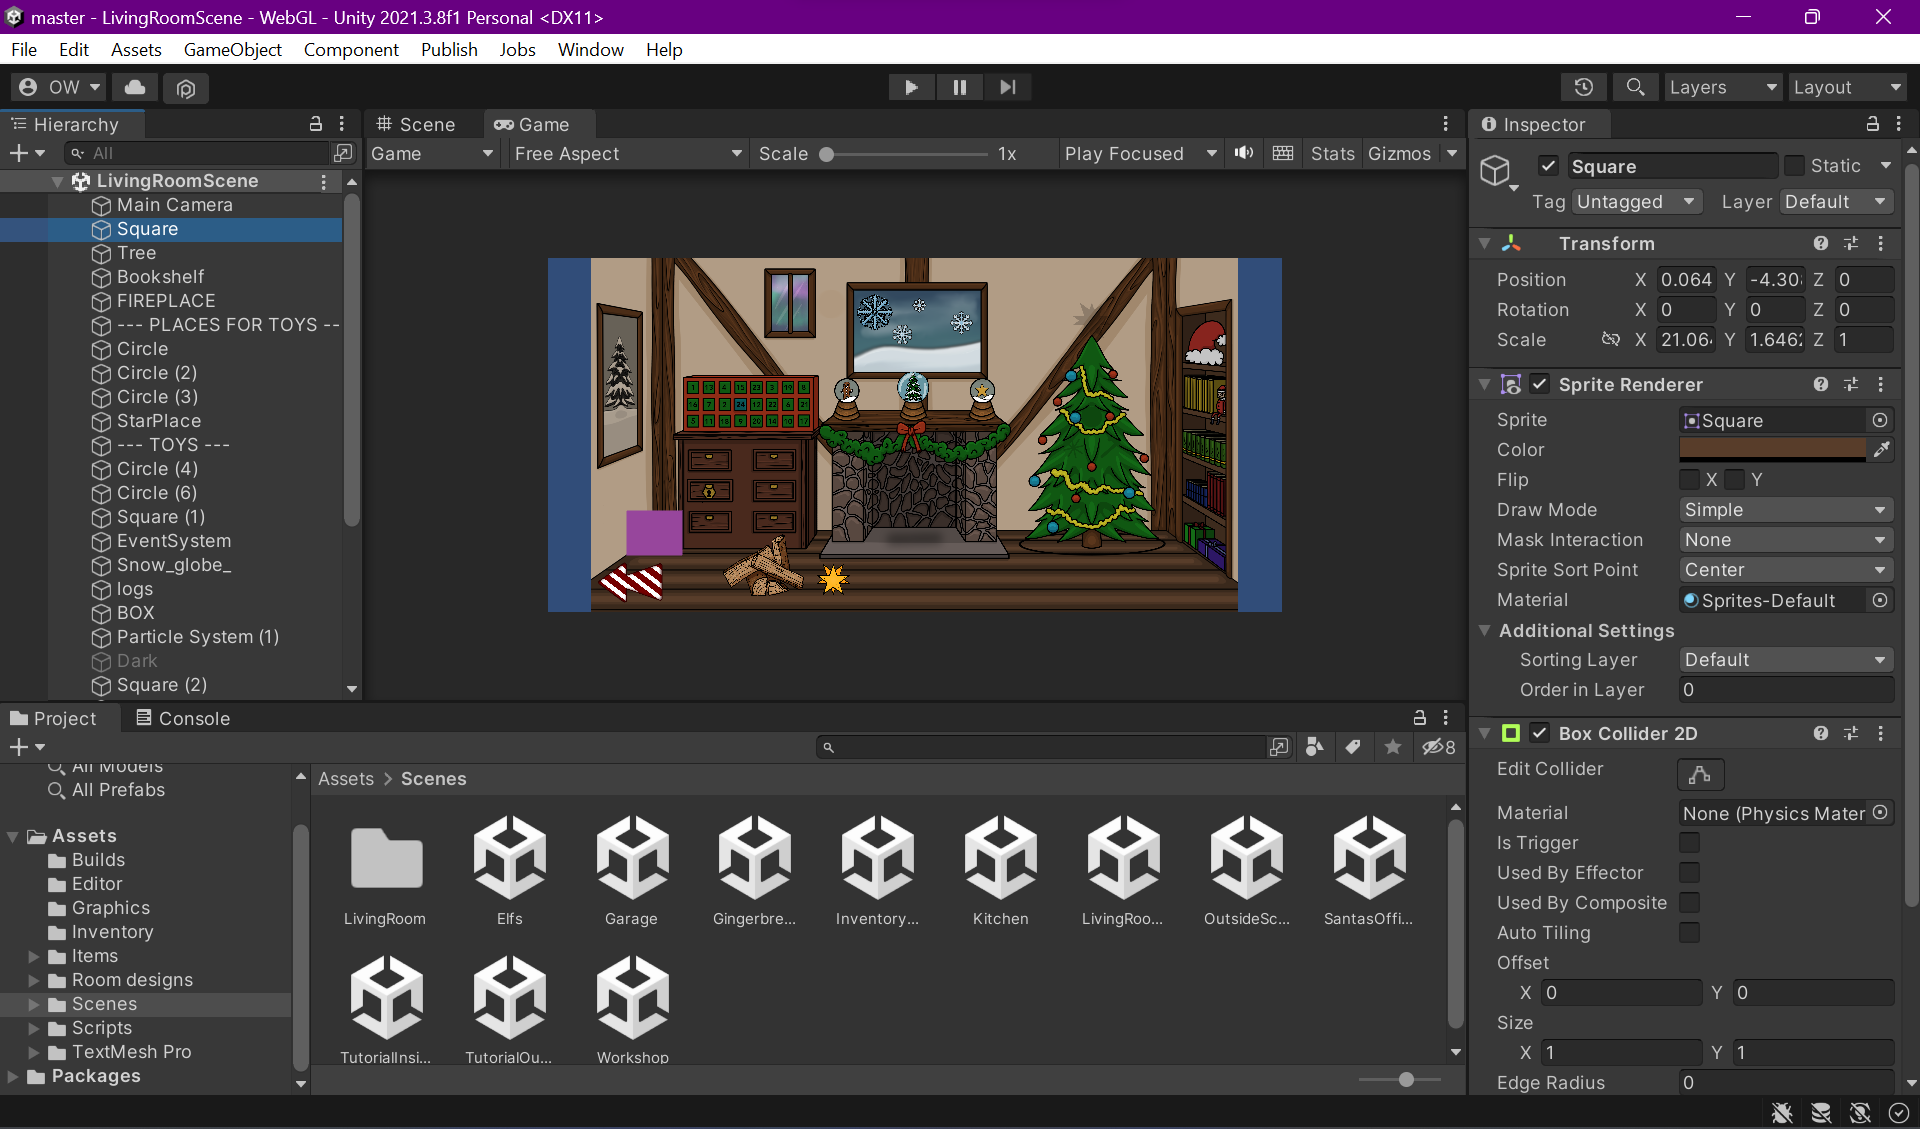Viewport: 1920px width, 1129px height.
Task: Click the Material object picker for Sprites-Default
Action: [1880, 600]
